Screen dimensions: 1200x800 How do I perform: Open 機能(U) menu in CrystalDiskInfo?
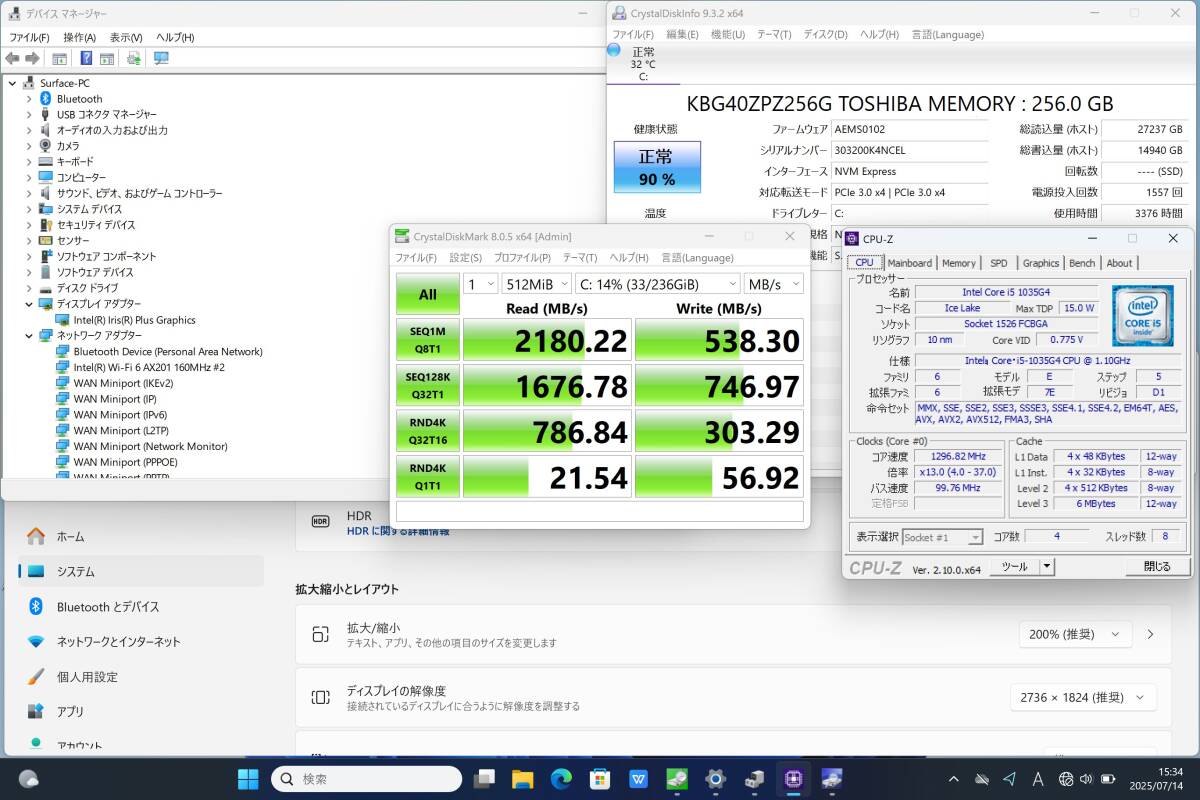pyautogui.click(x=727, y=34)
